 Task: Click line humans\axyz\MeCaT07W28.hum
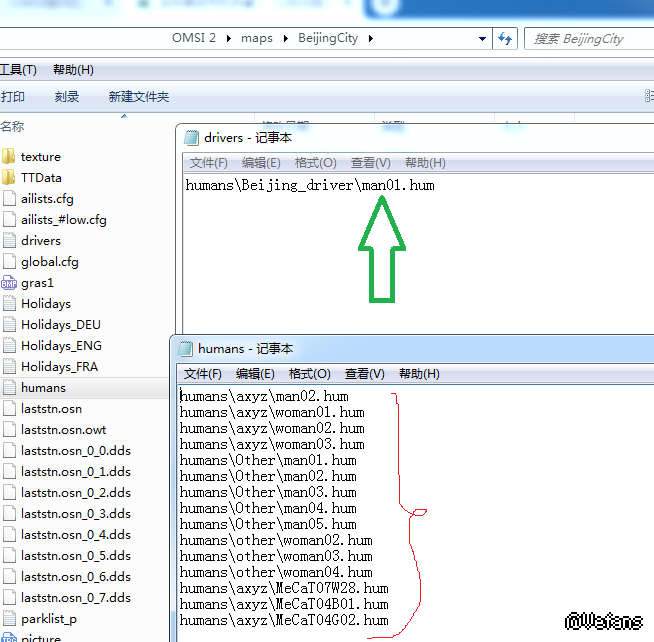click(284, 588)
